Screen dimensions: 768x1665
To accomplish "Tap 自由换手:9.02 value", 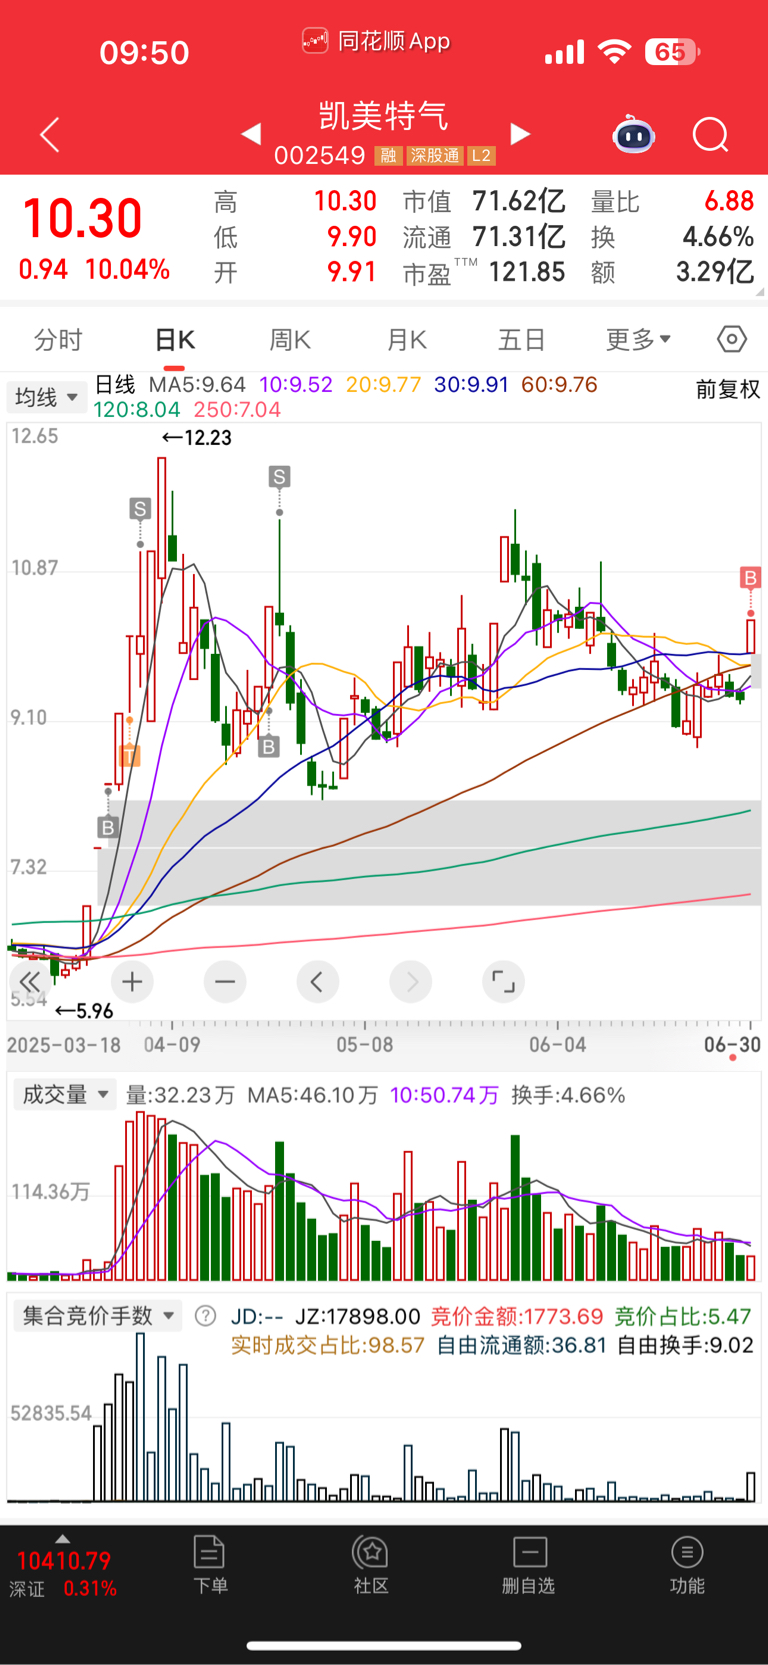I will 685,1345.
